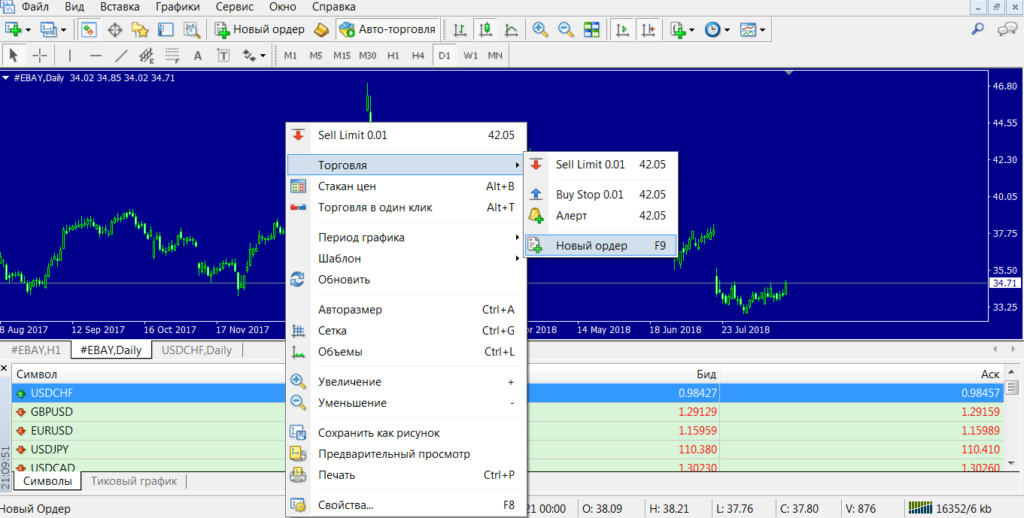Open the Data Window toolbar icon
Image resolution: width=1024 pixels, height=518 pixels.
point(115,29)
